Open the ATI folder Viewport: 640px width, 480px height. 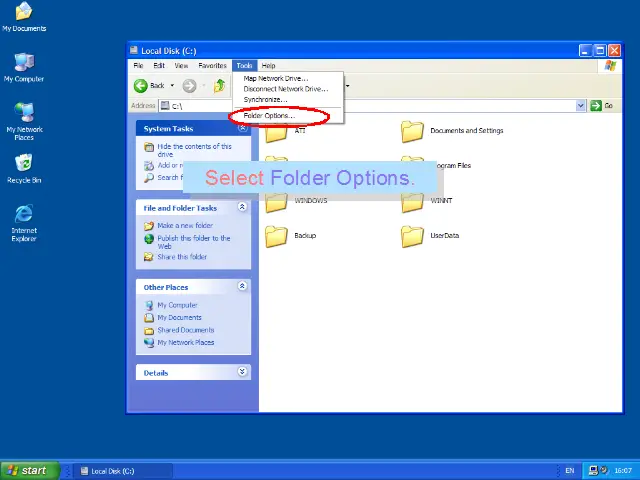[285, 131]
